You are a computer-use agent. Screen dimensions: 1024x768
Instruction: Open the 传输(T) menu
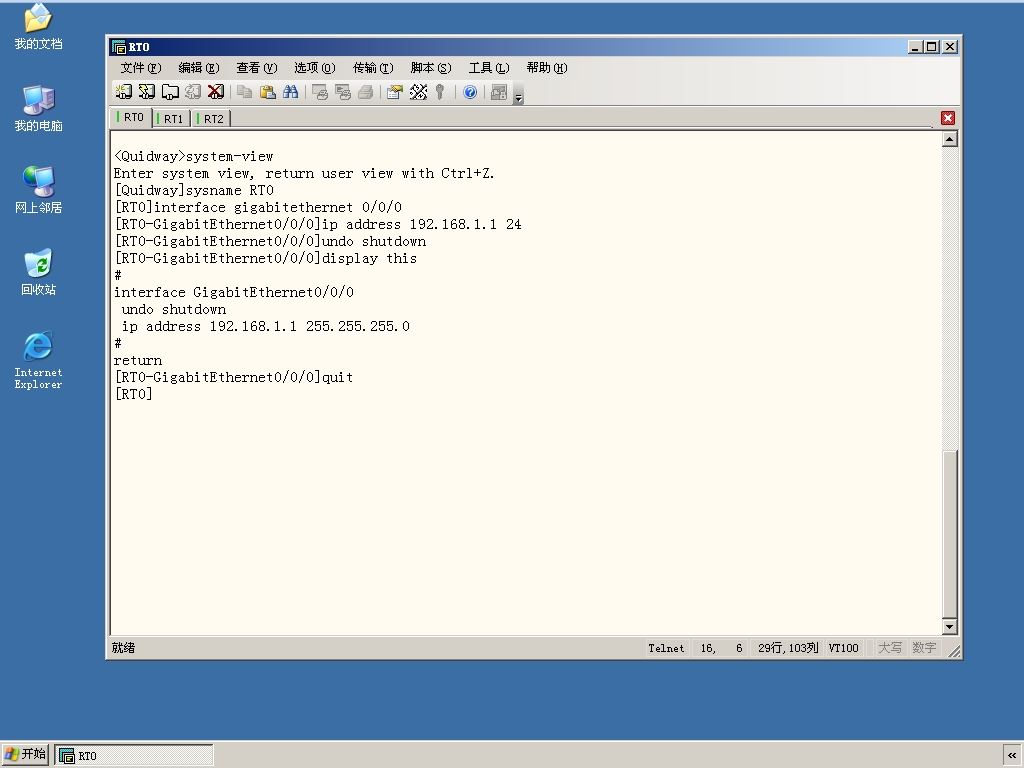[373, 68]
